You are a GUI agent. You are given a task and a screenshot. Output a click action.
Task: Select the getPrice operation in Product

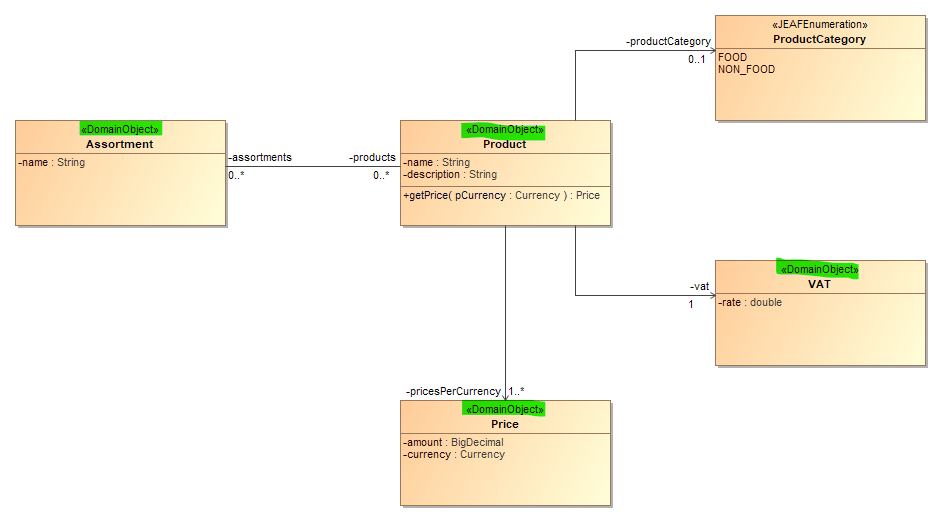click(502, 196)
